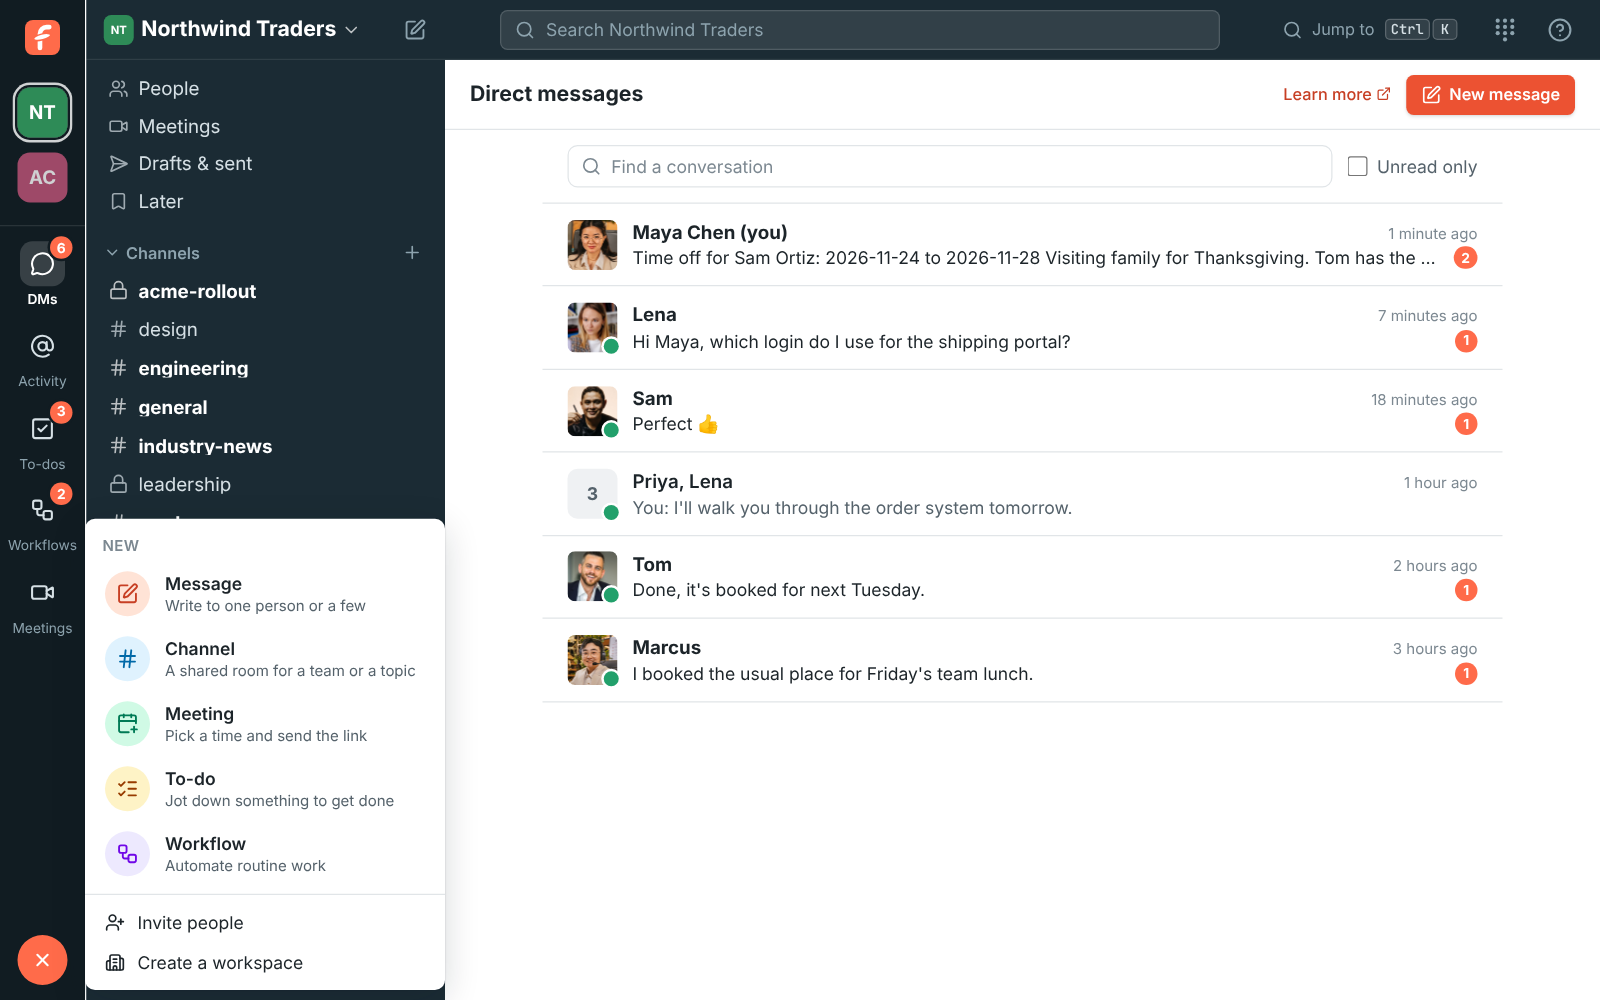
Task: Open the acme-rollout channel
Action: point(265,292)
